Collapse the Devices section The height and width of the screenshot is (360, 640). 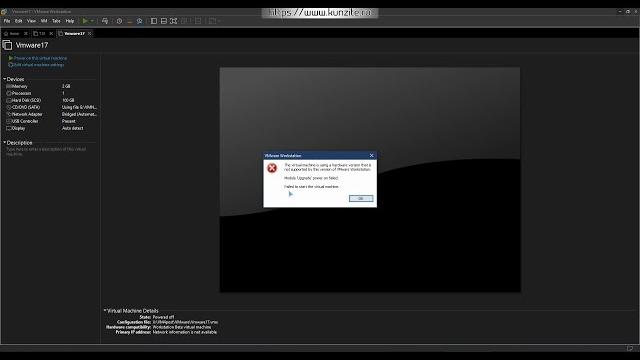coord(4,79)
